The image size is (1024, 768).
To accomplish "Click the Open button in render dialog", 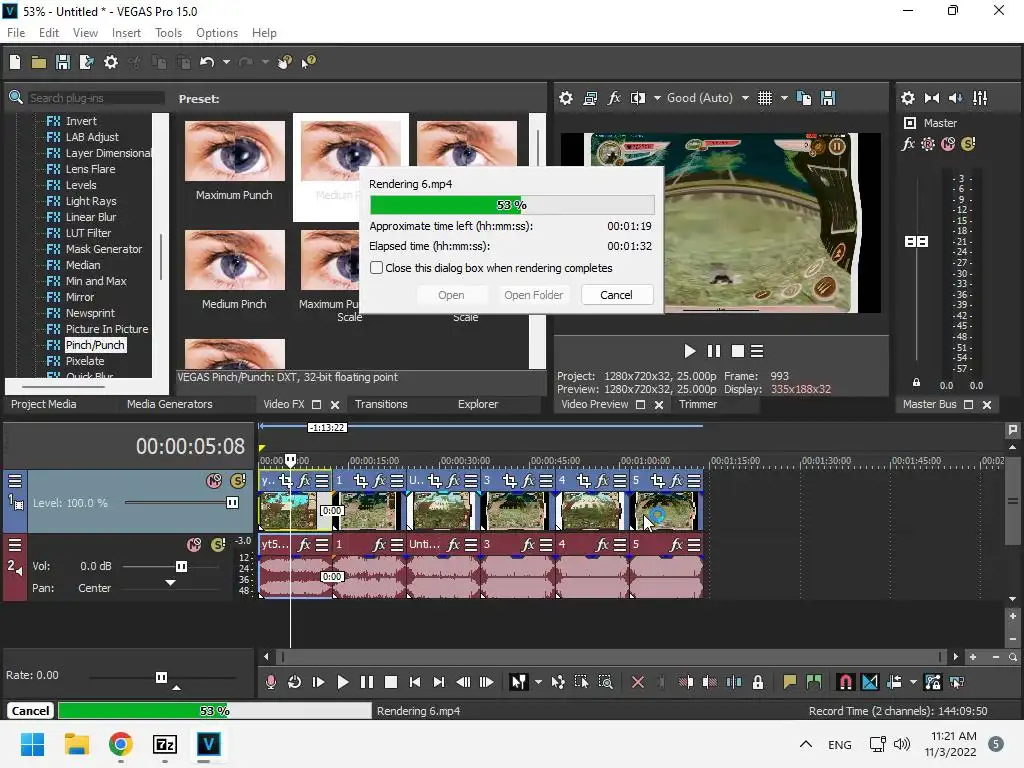I will [x=451, y=295].
